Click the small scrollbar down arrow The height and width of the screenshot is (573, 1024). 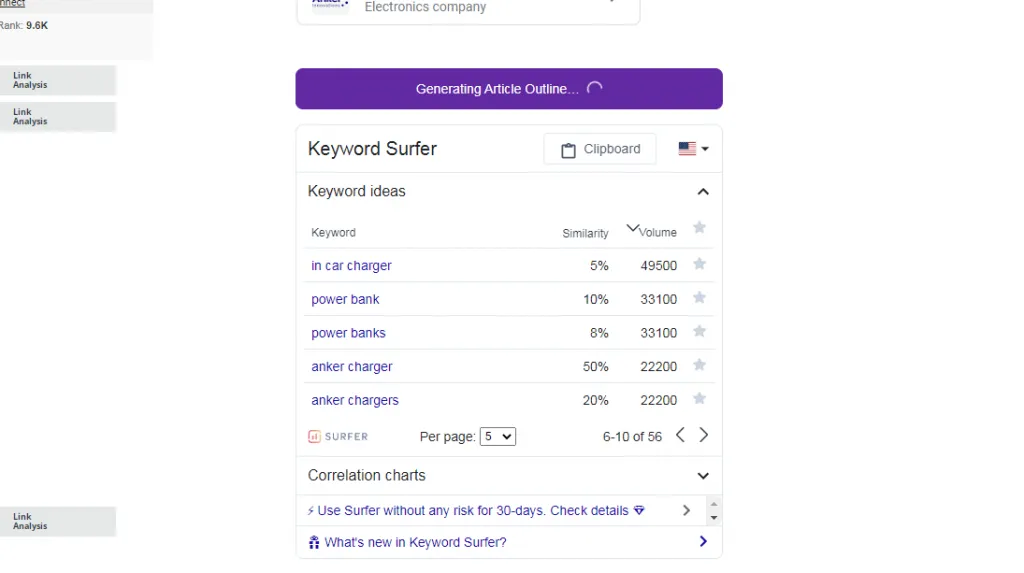pos(714,518)
